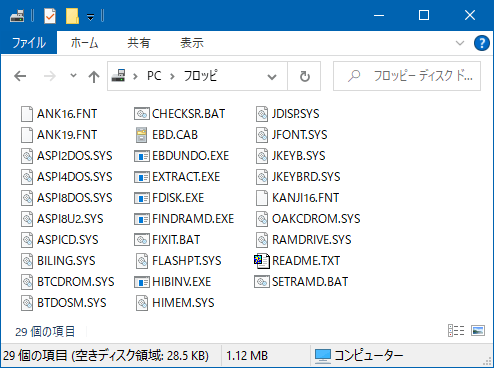Select the FDISK.EXE program icon
This screenshot has height=368, width=494.
click(x=142, y=198)
